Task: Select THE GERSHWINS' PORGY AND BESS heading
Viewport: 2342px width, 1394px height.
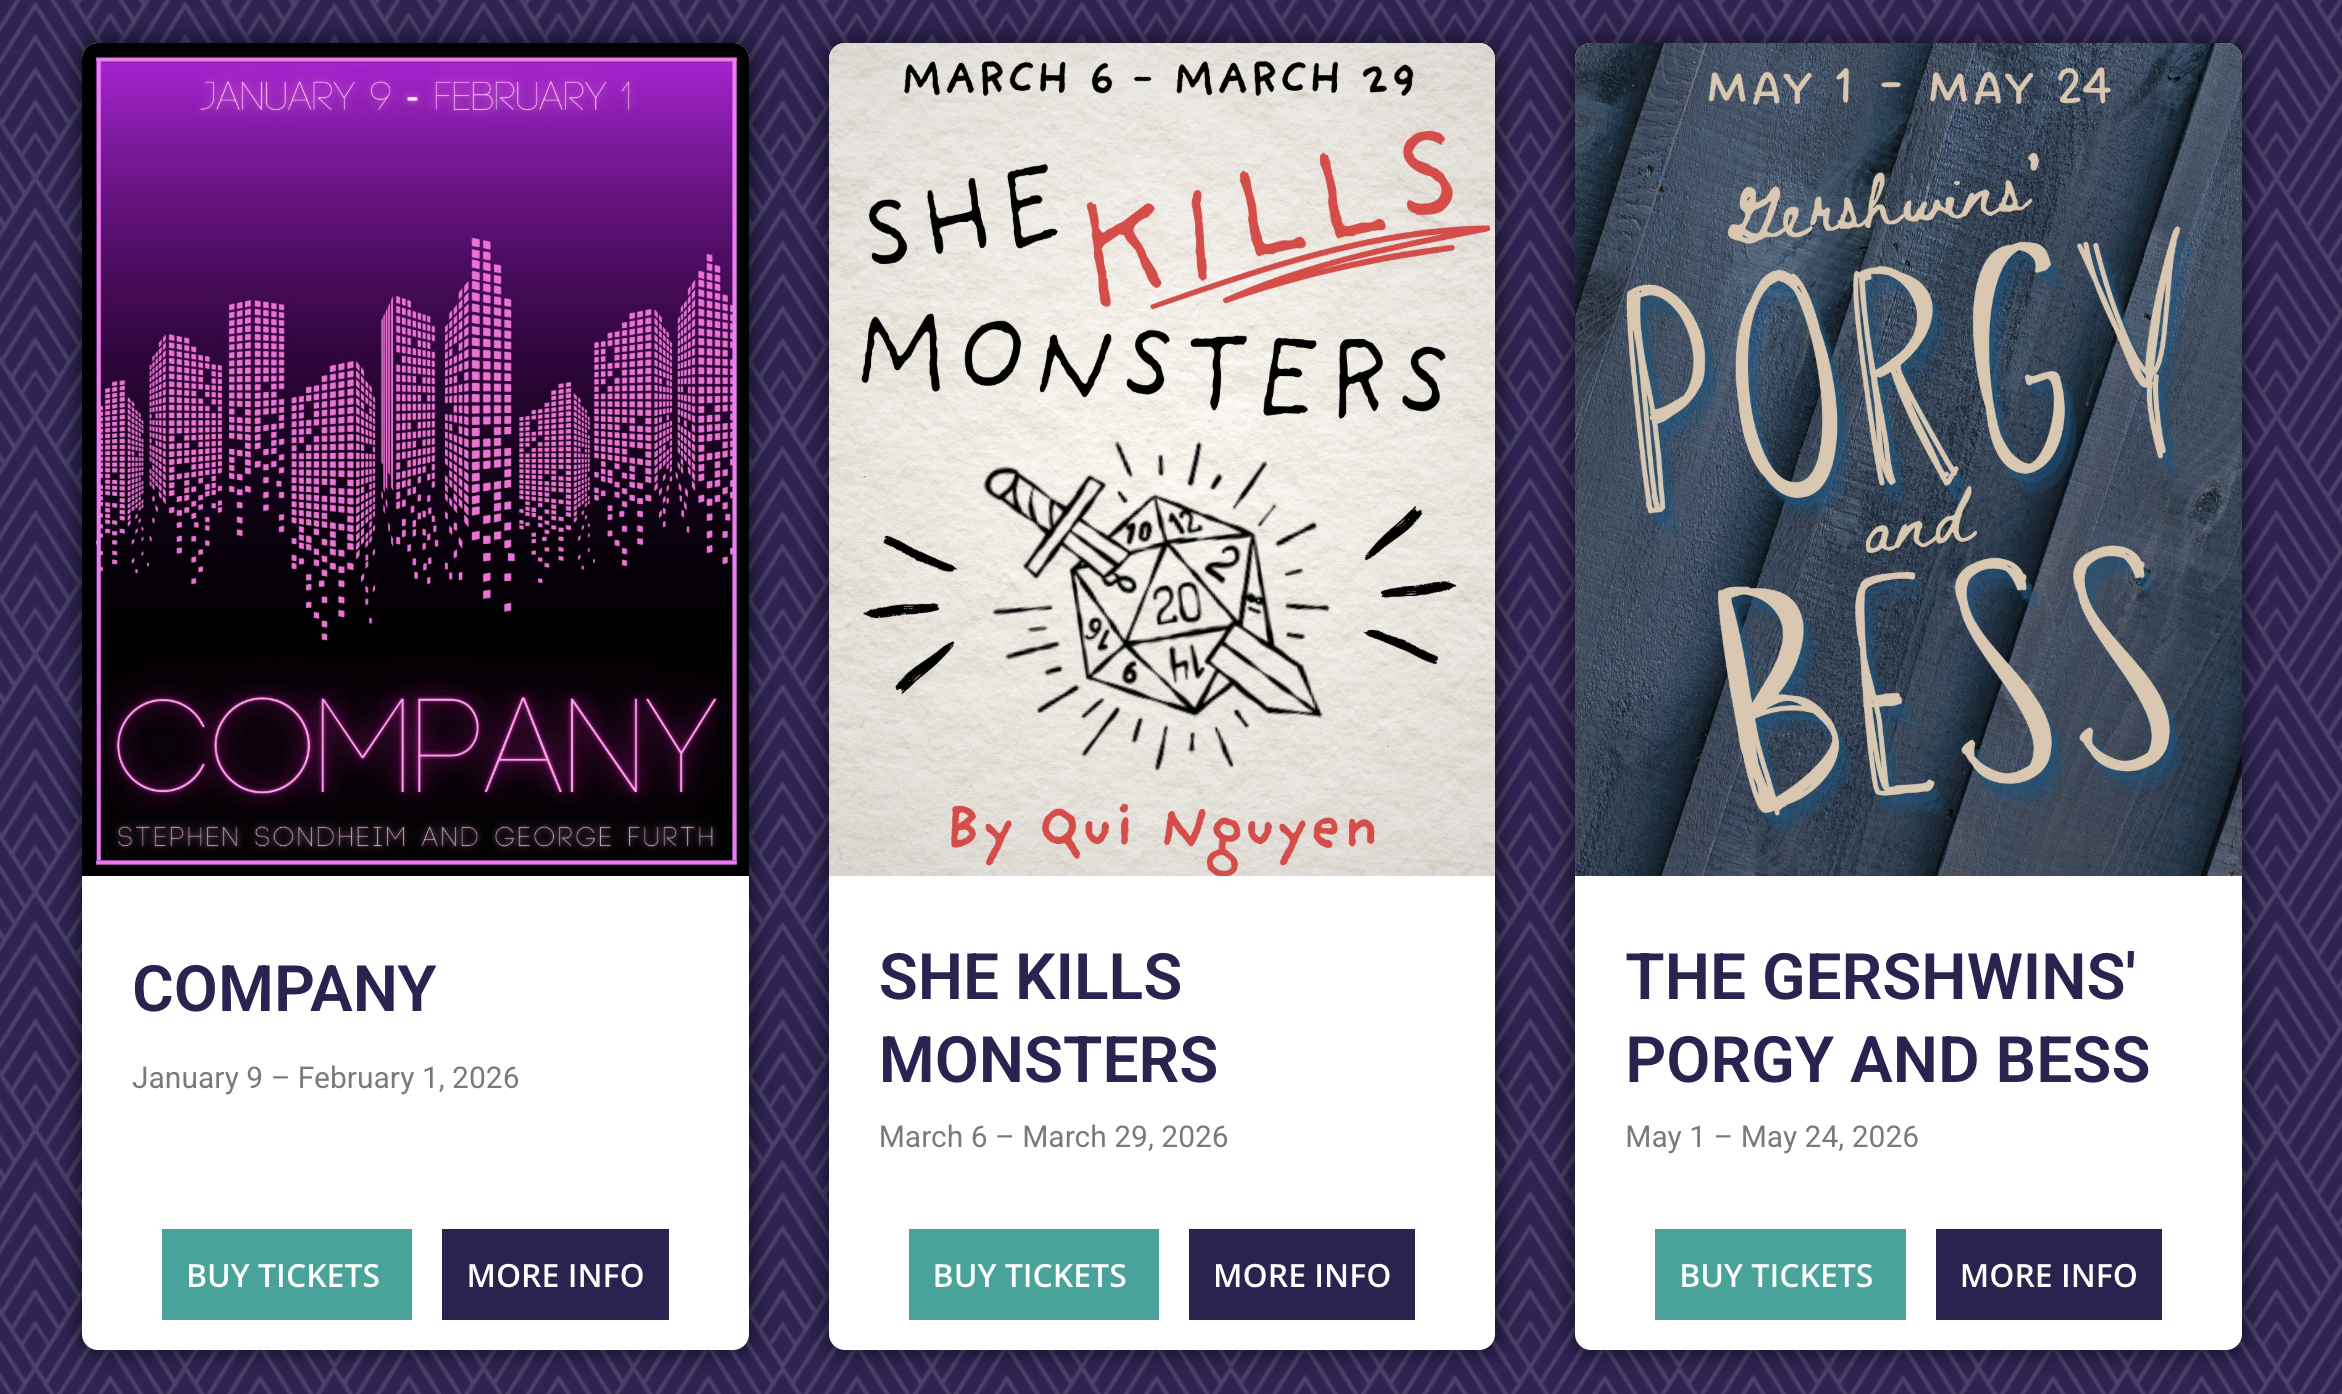Action: pyautogui.click(x=1887, y=1018)
